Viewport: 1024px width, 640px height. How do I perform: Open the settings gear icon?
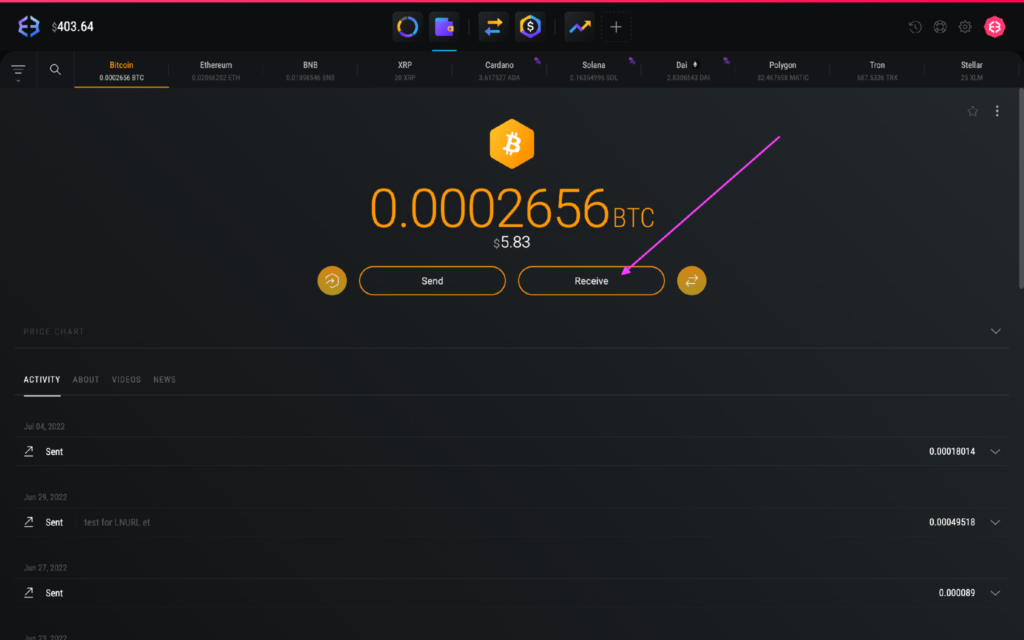[965, 27]
